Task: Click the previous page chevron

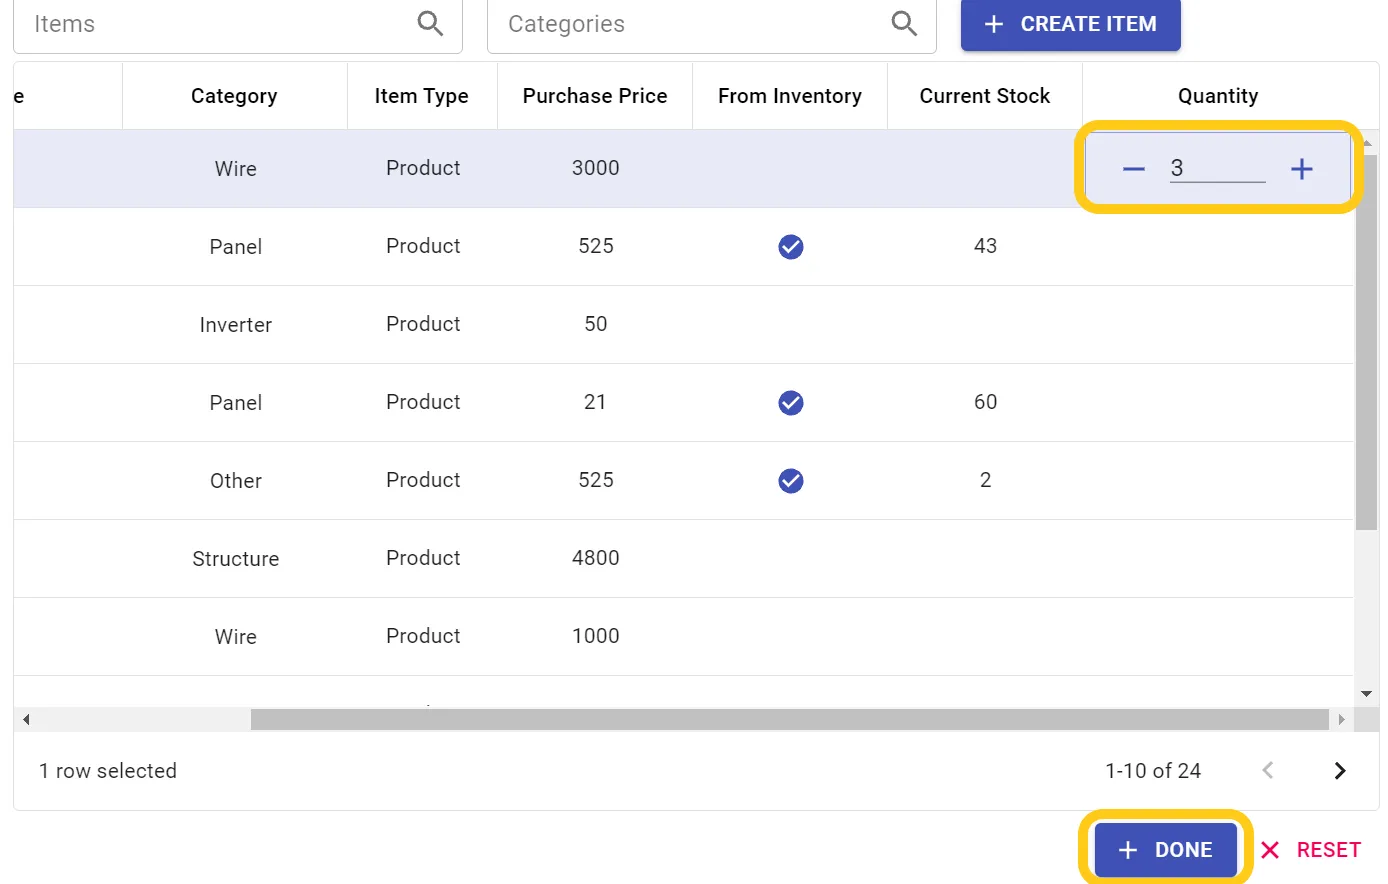Action: tap(1268, 770)
